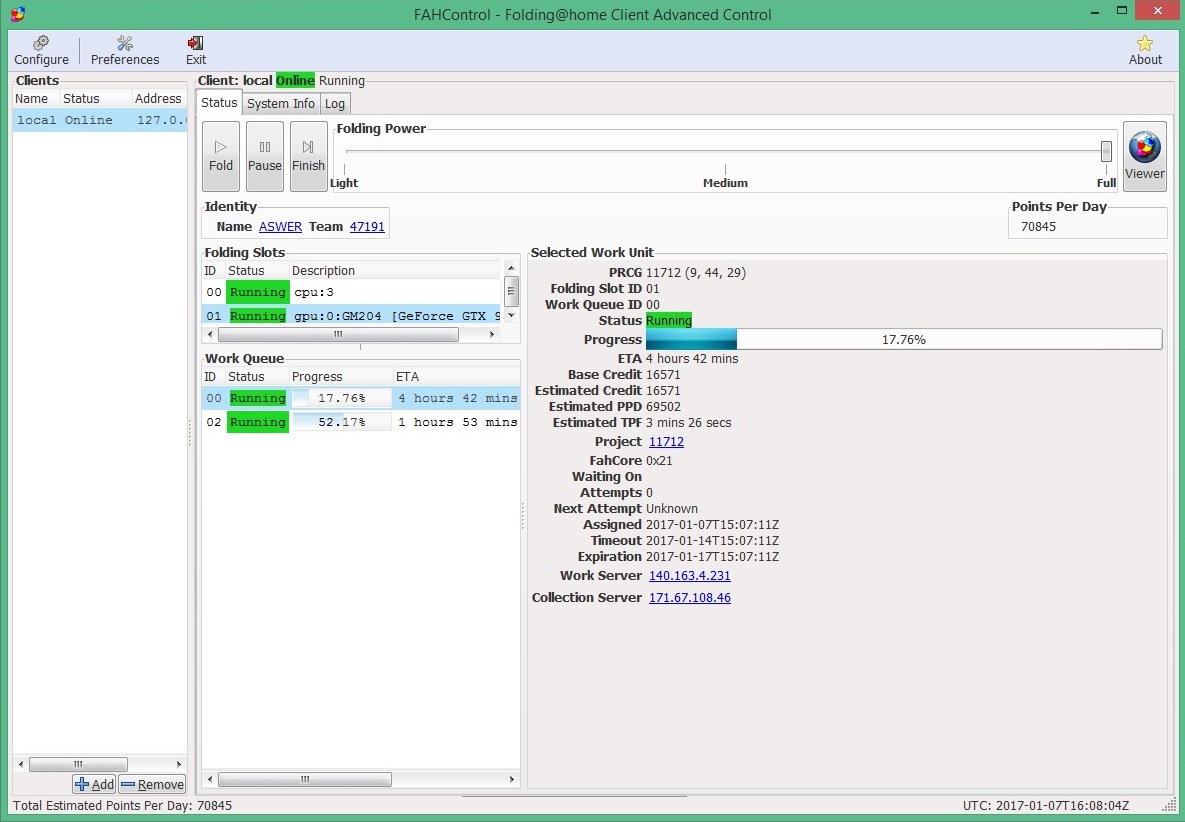Switch to the Status tab

[219, 103]
